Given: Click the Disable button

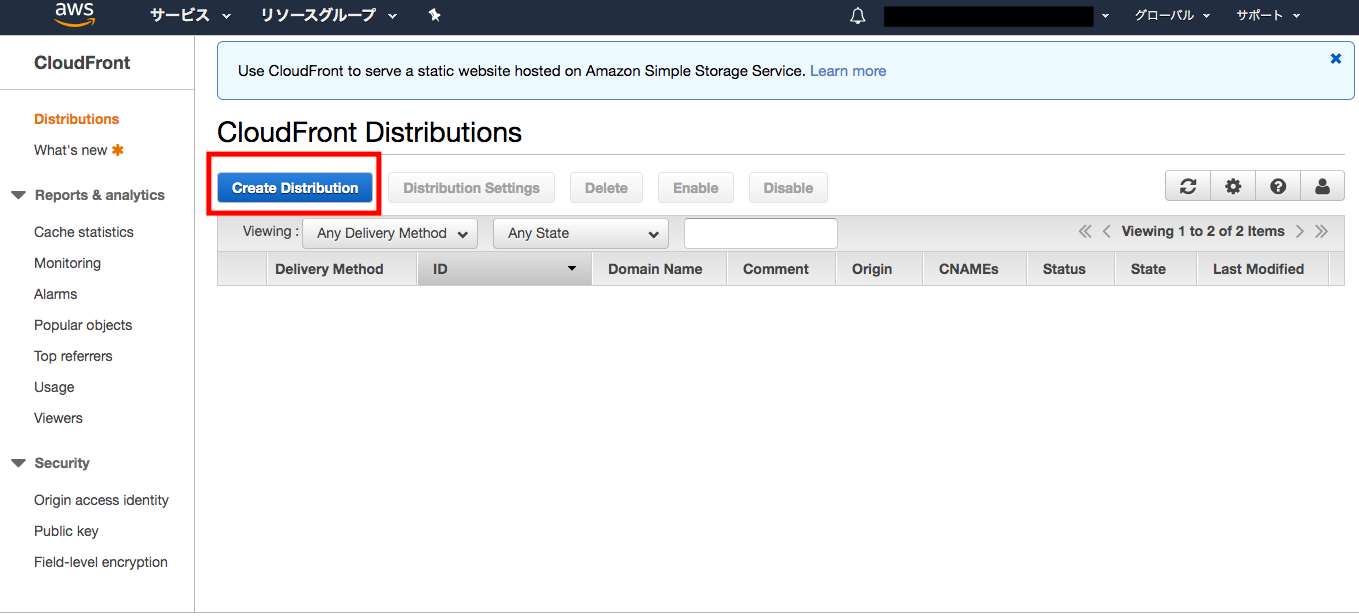Looking at the screenshot, I should (788, 187).
